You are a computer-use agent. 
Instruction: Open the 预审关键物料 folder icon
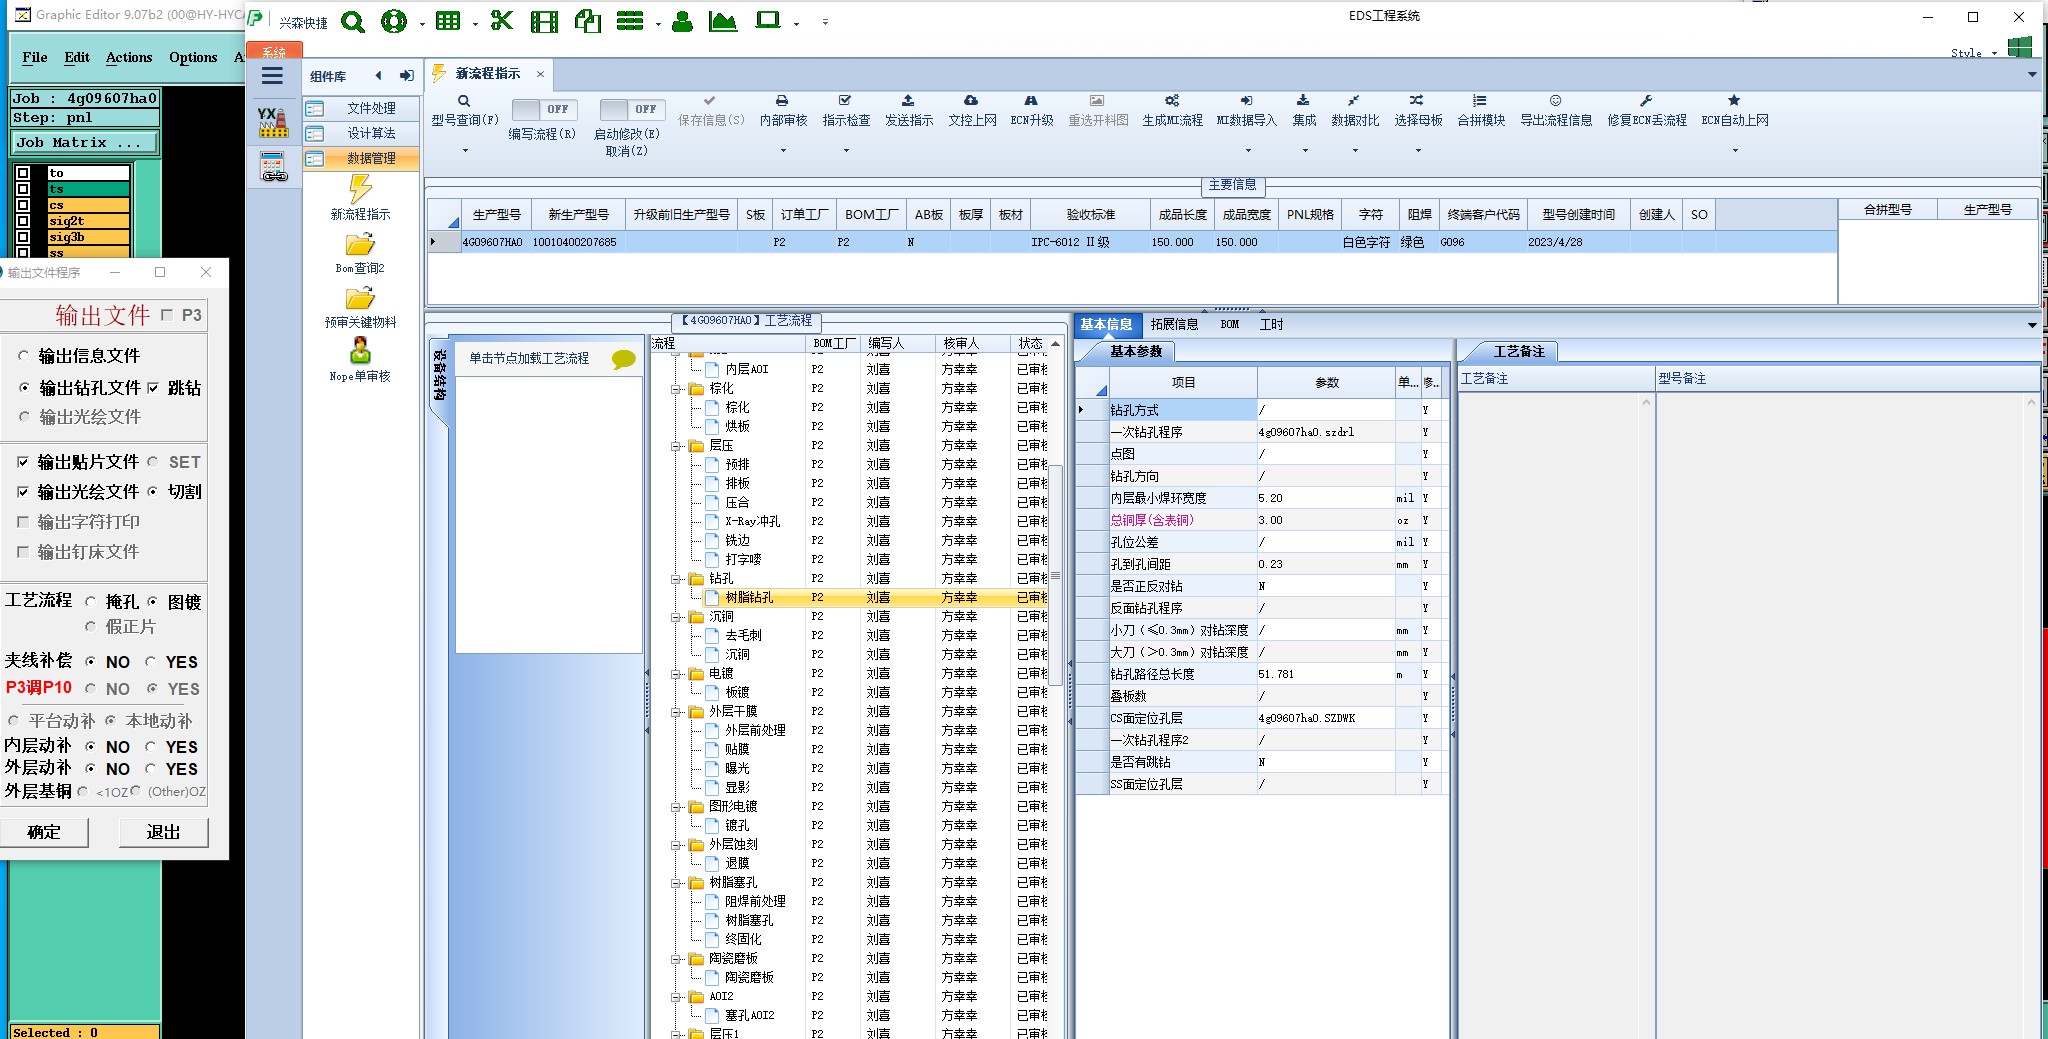(360, 298)
